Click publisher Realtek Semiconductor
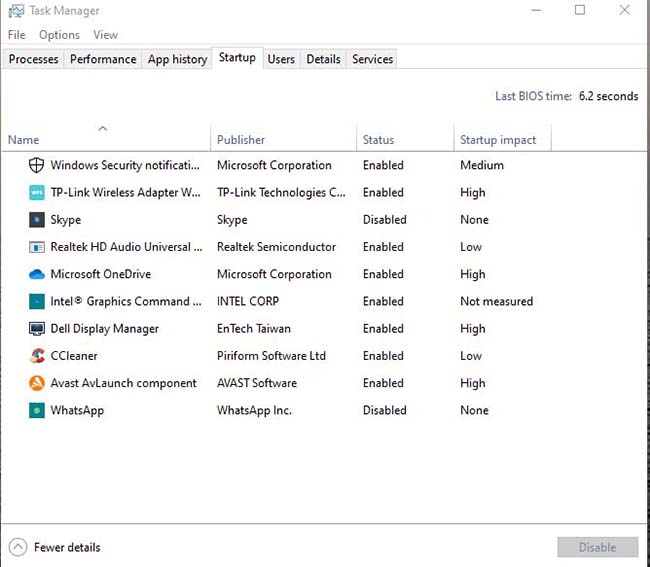650x567 pixels. coord(276,247)
